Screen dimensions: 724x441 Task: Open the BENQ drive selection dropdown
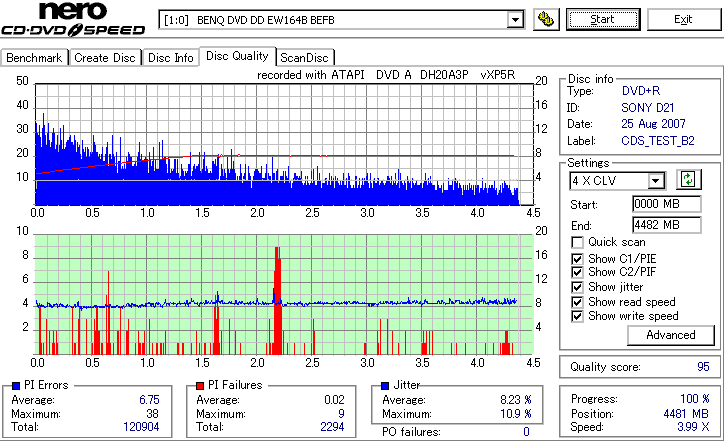coord(515,20)
